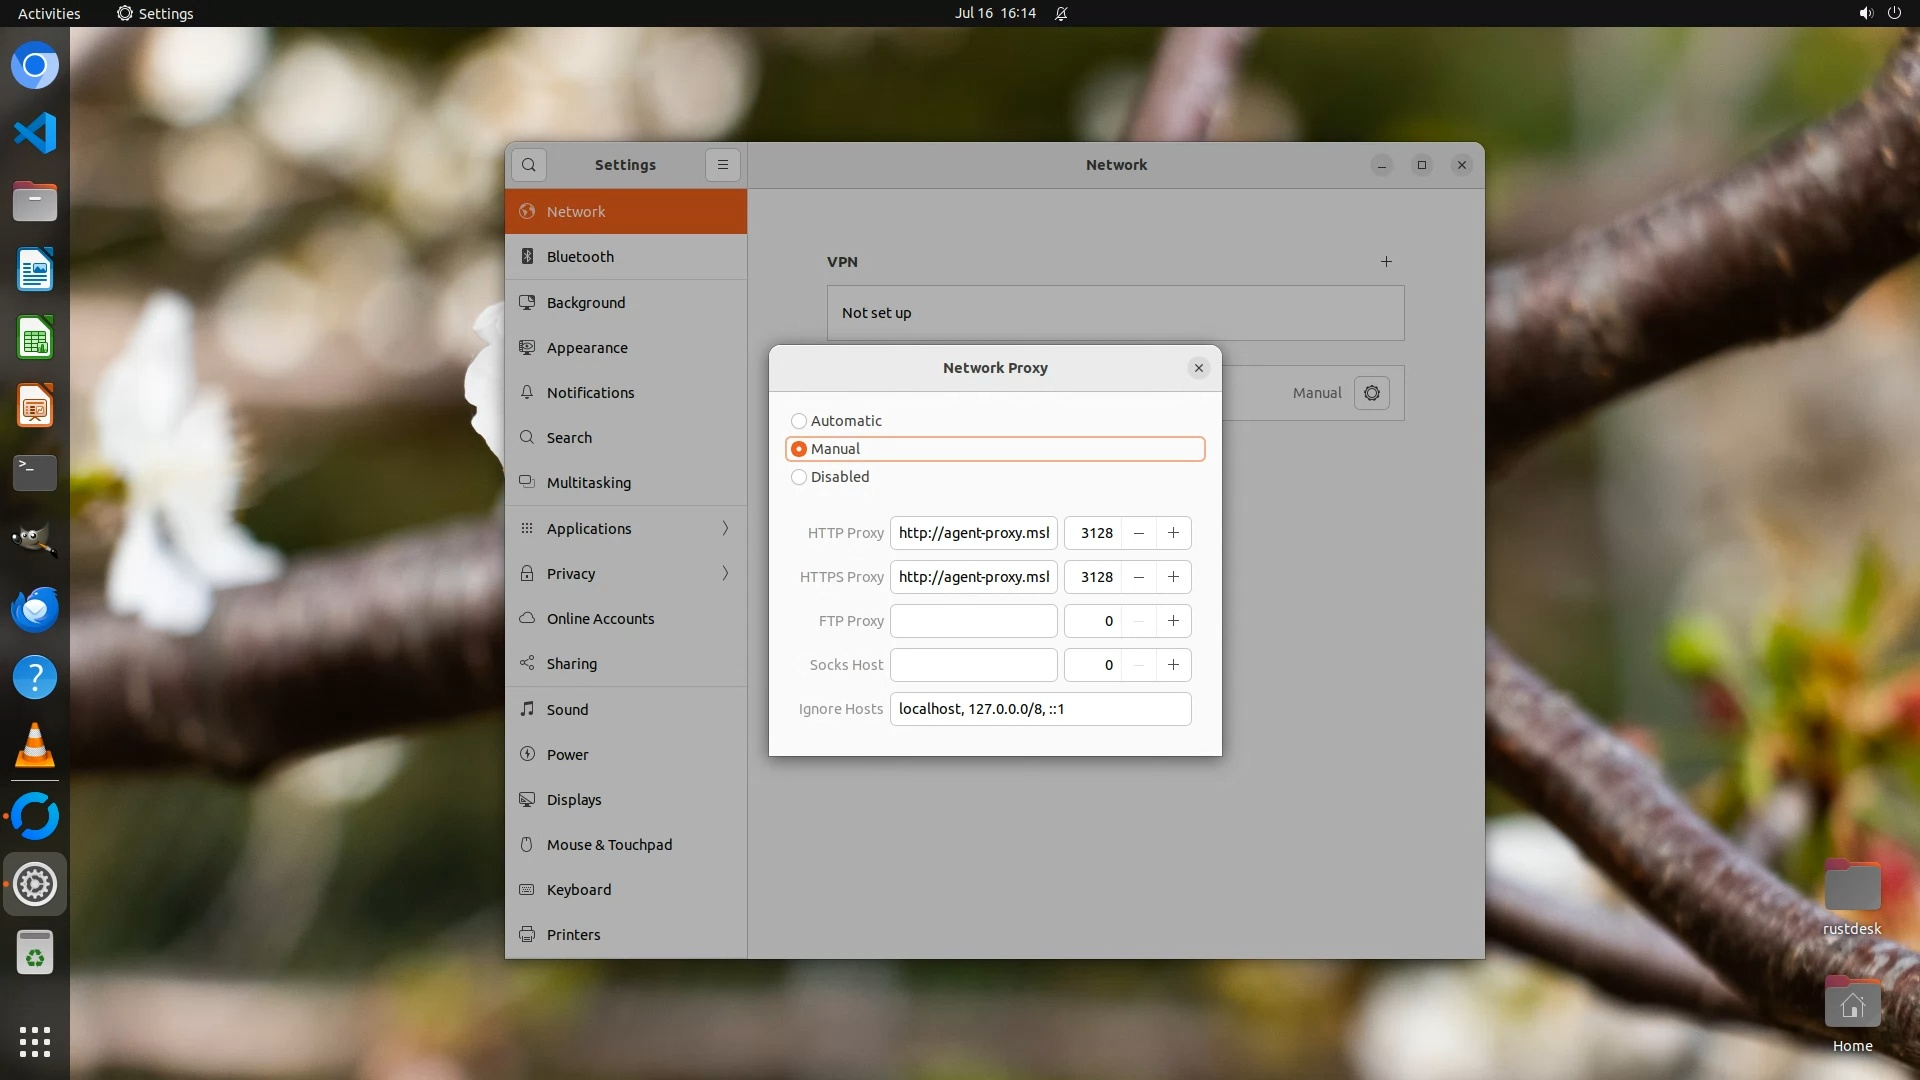Expand the Applications settings section
The height and width of the screenshot is (1080, 1920).
(x=626, y=529)
